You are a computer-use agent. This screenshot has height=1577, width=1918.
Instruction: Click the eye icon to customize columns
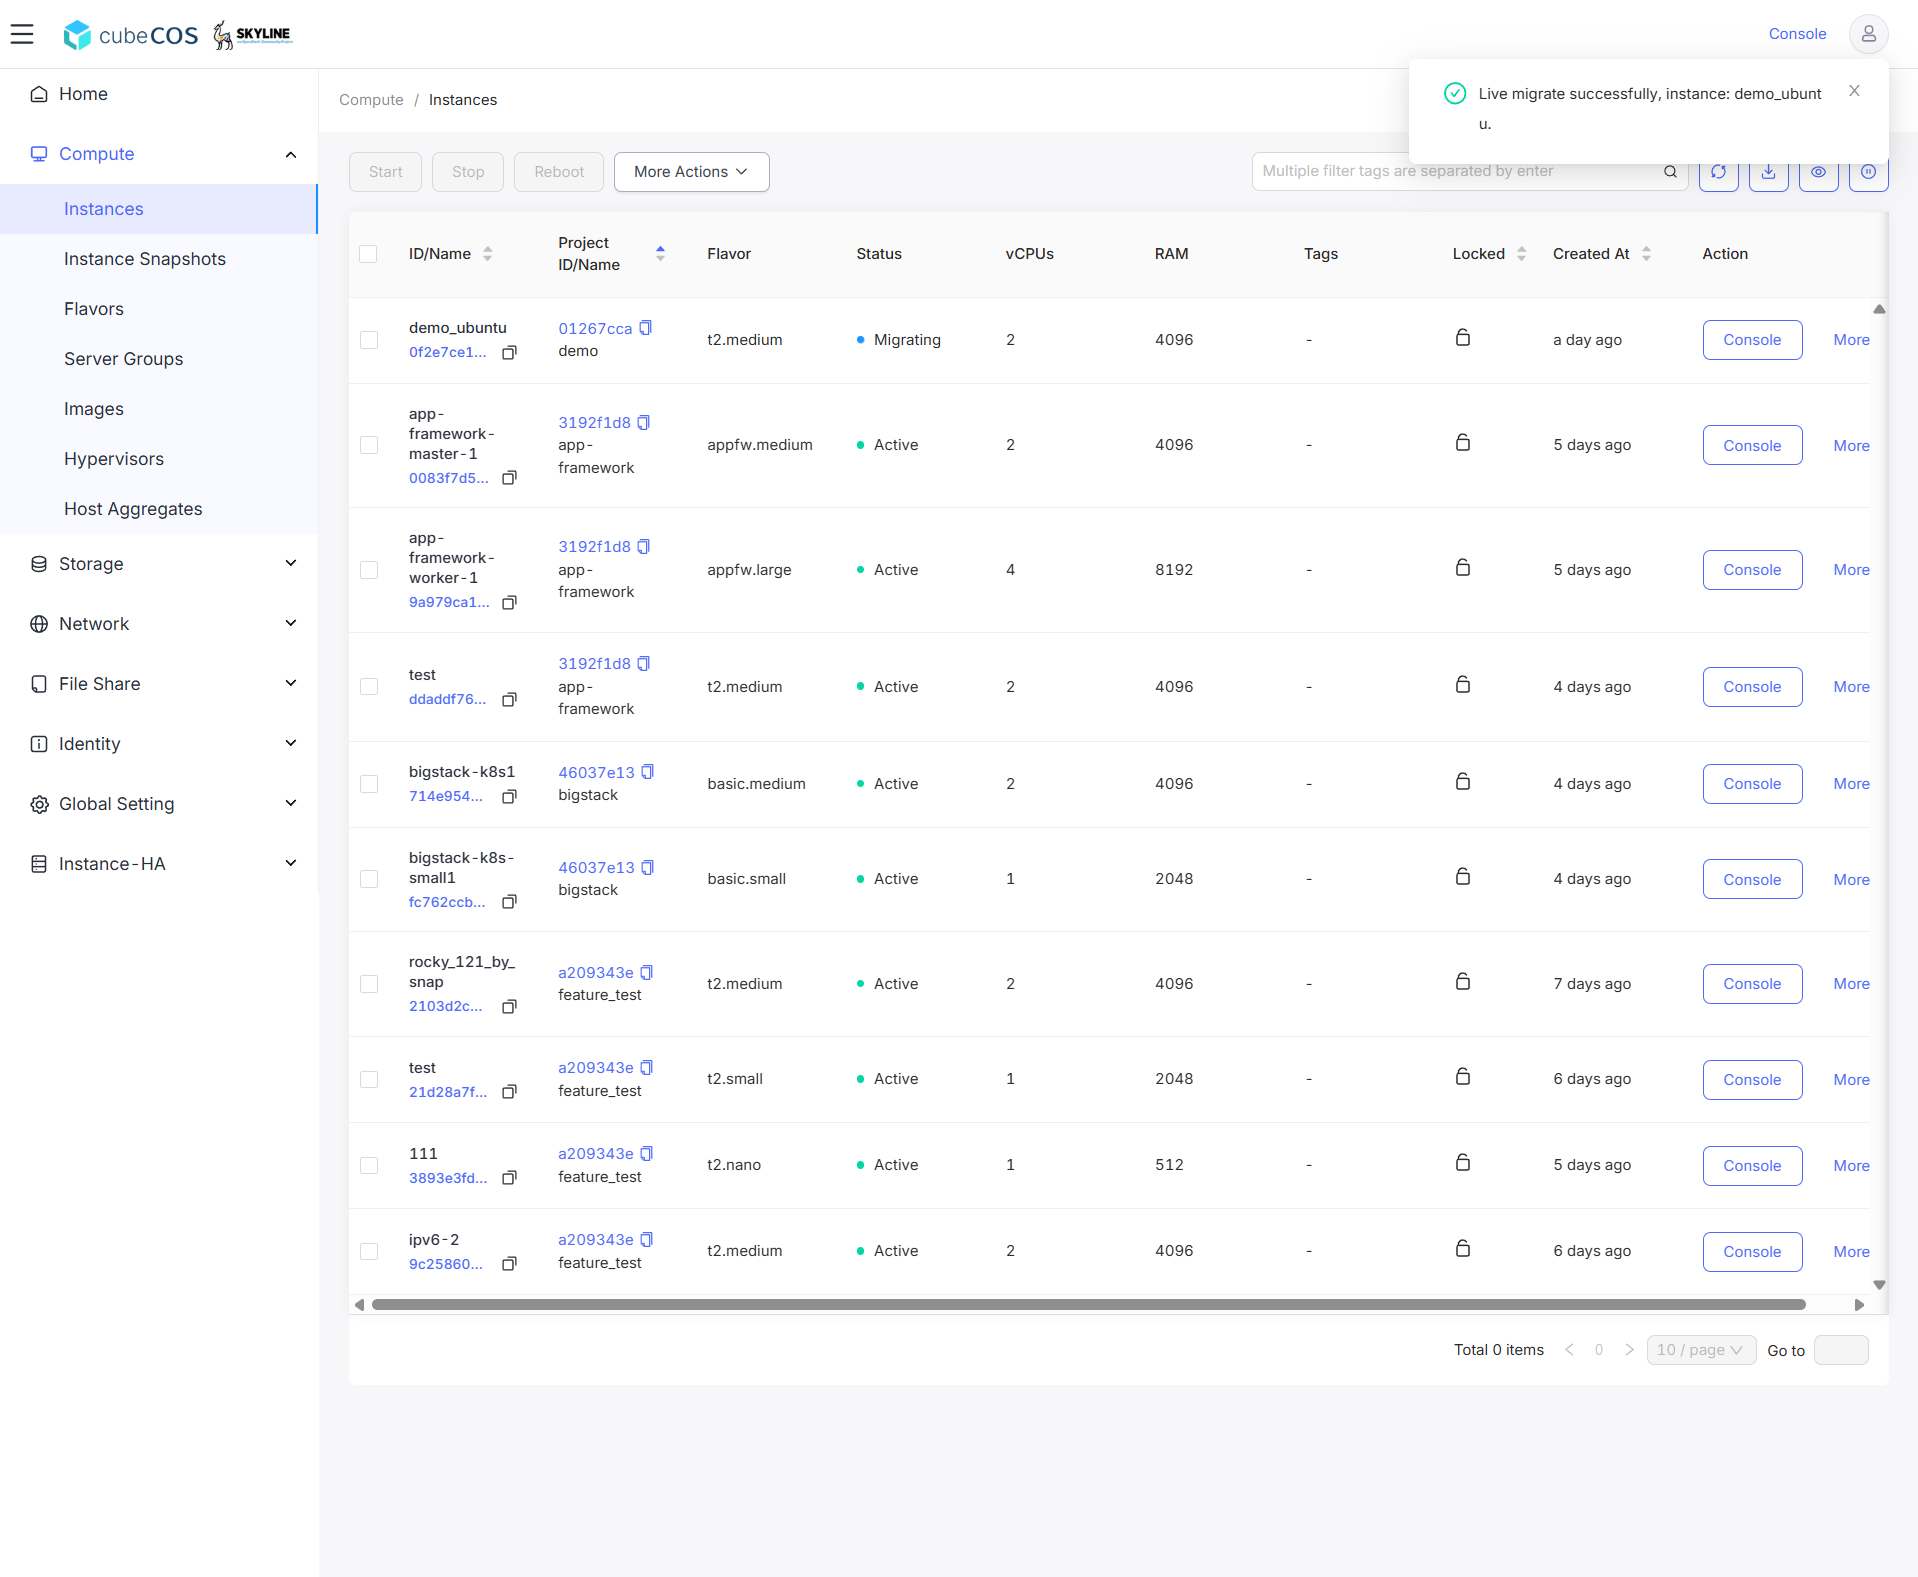[x=1818, y=172]
